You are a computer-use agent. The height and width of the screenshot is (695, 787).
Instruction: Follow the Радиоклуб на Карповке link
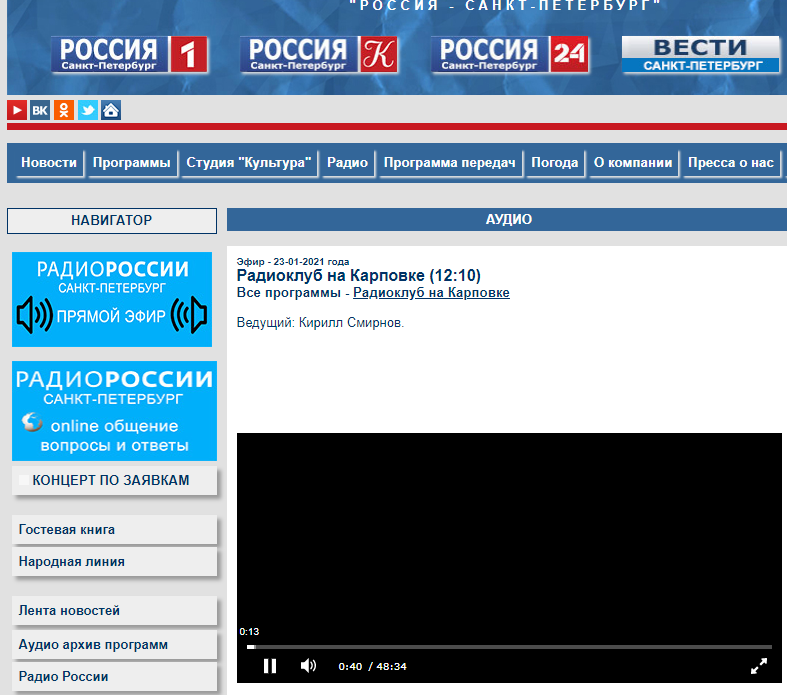pyautogui.click(x=431, y=293)
